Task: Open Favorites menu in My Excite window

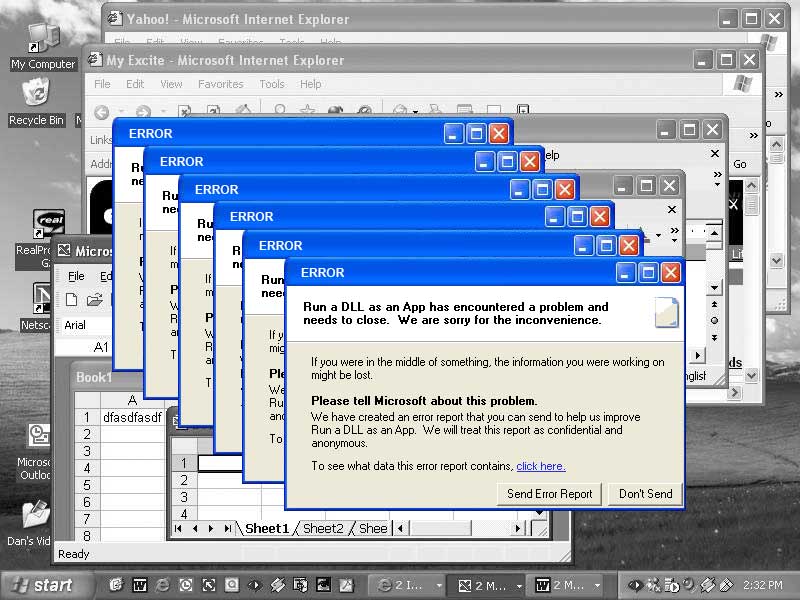Action: point(220,84)
